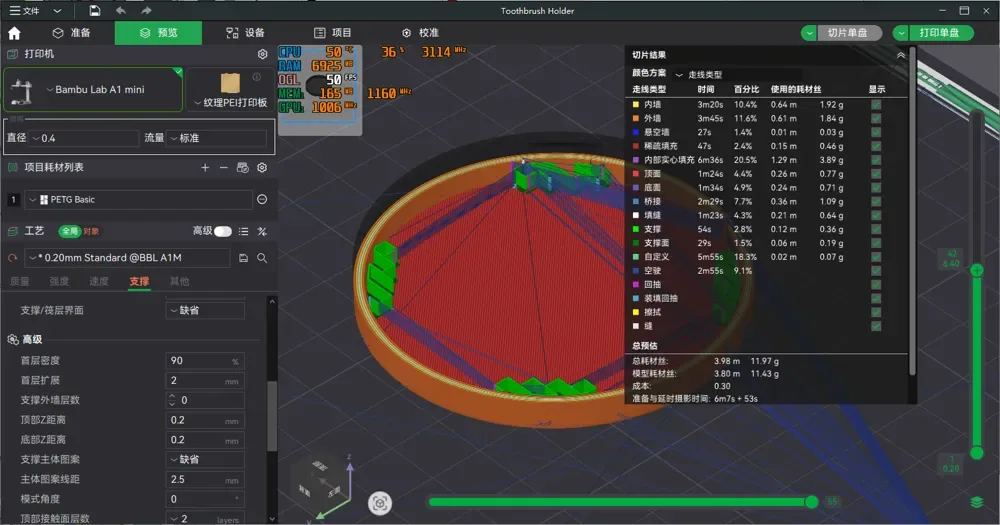
Task: Open the PETG Basic filament dropdown
Action: coord(138,200)
